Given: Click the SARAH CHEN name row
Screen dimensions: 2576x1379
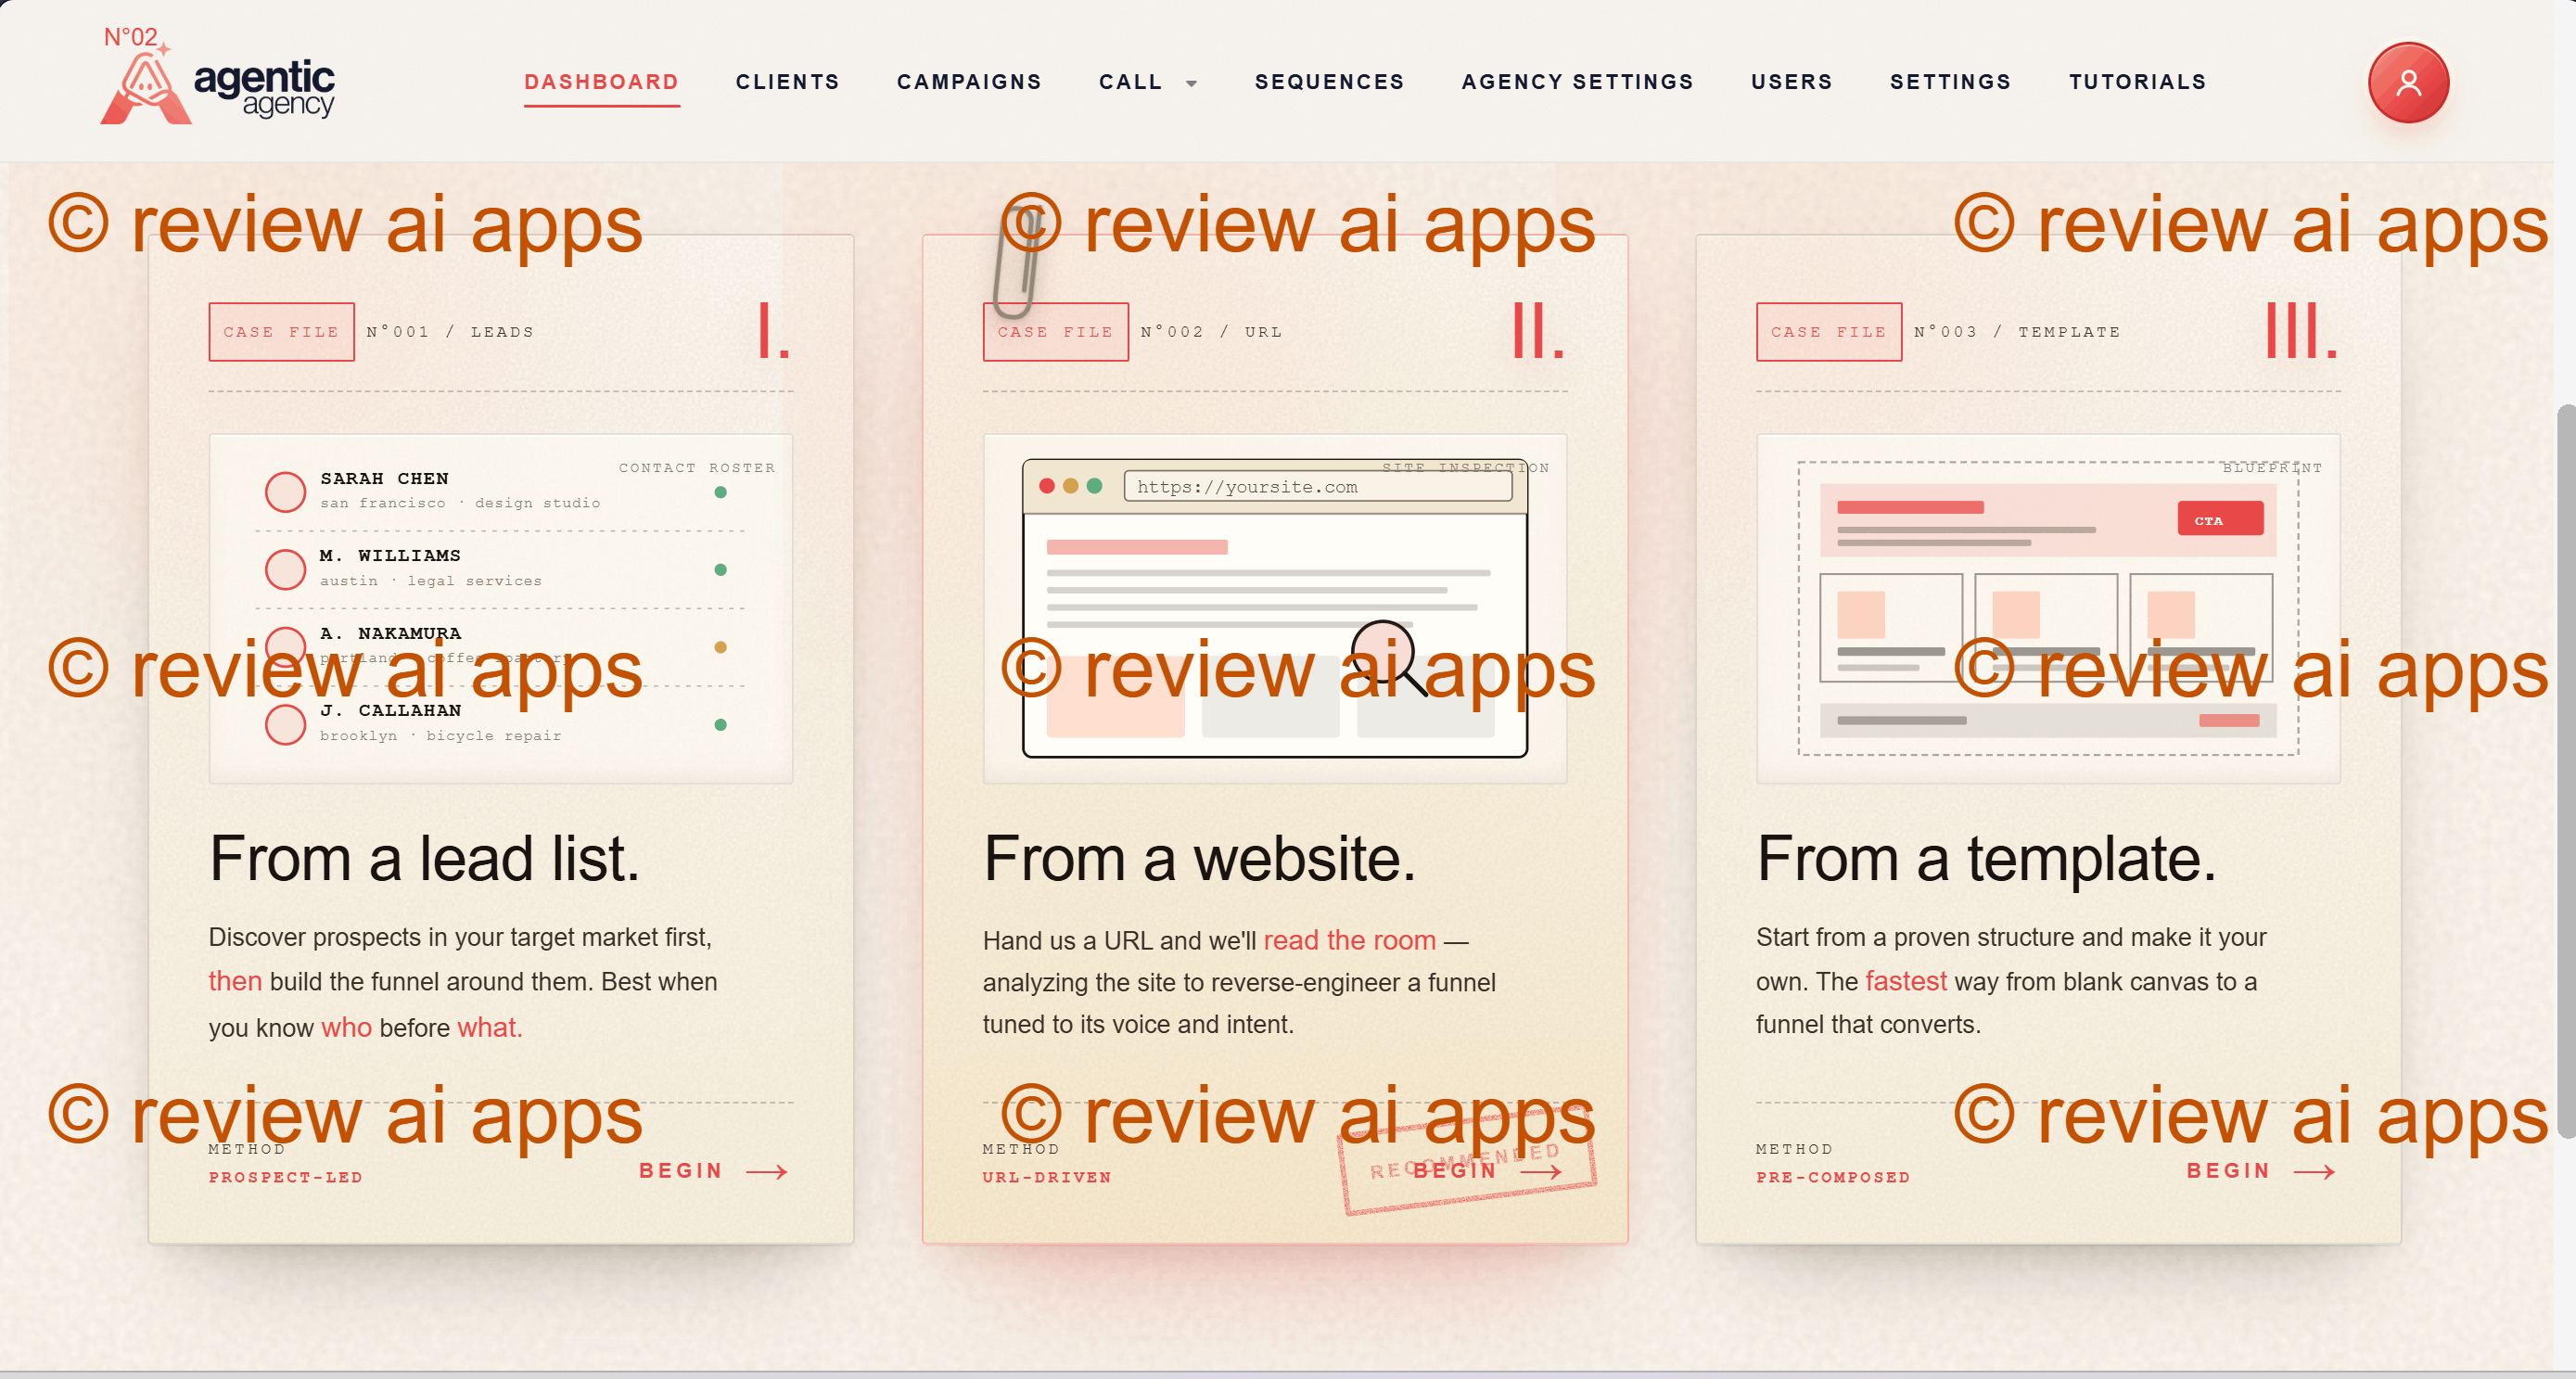Looking at the screenshot, I should (x=384, y=478).
